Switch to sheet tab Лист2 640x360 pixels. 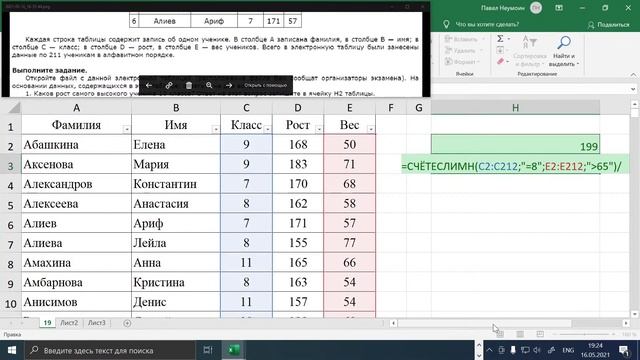click(69, 323)
